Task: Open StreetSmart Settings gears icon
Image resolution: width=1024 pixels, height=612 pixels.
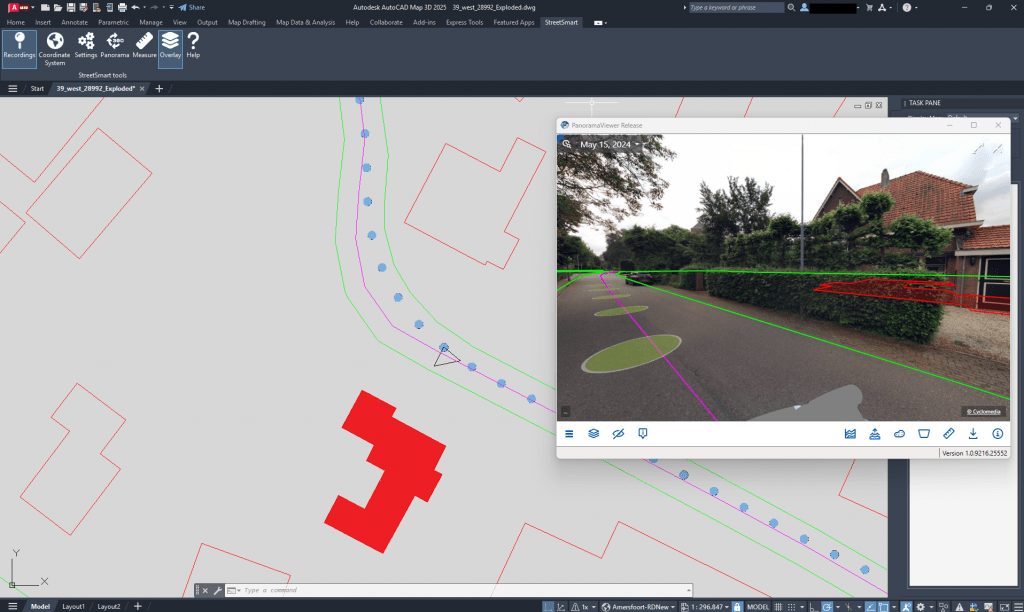Action: [86, 46]
